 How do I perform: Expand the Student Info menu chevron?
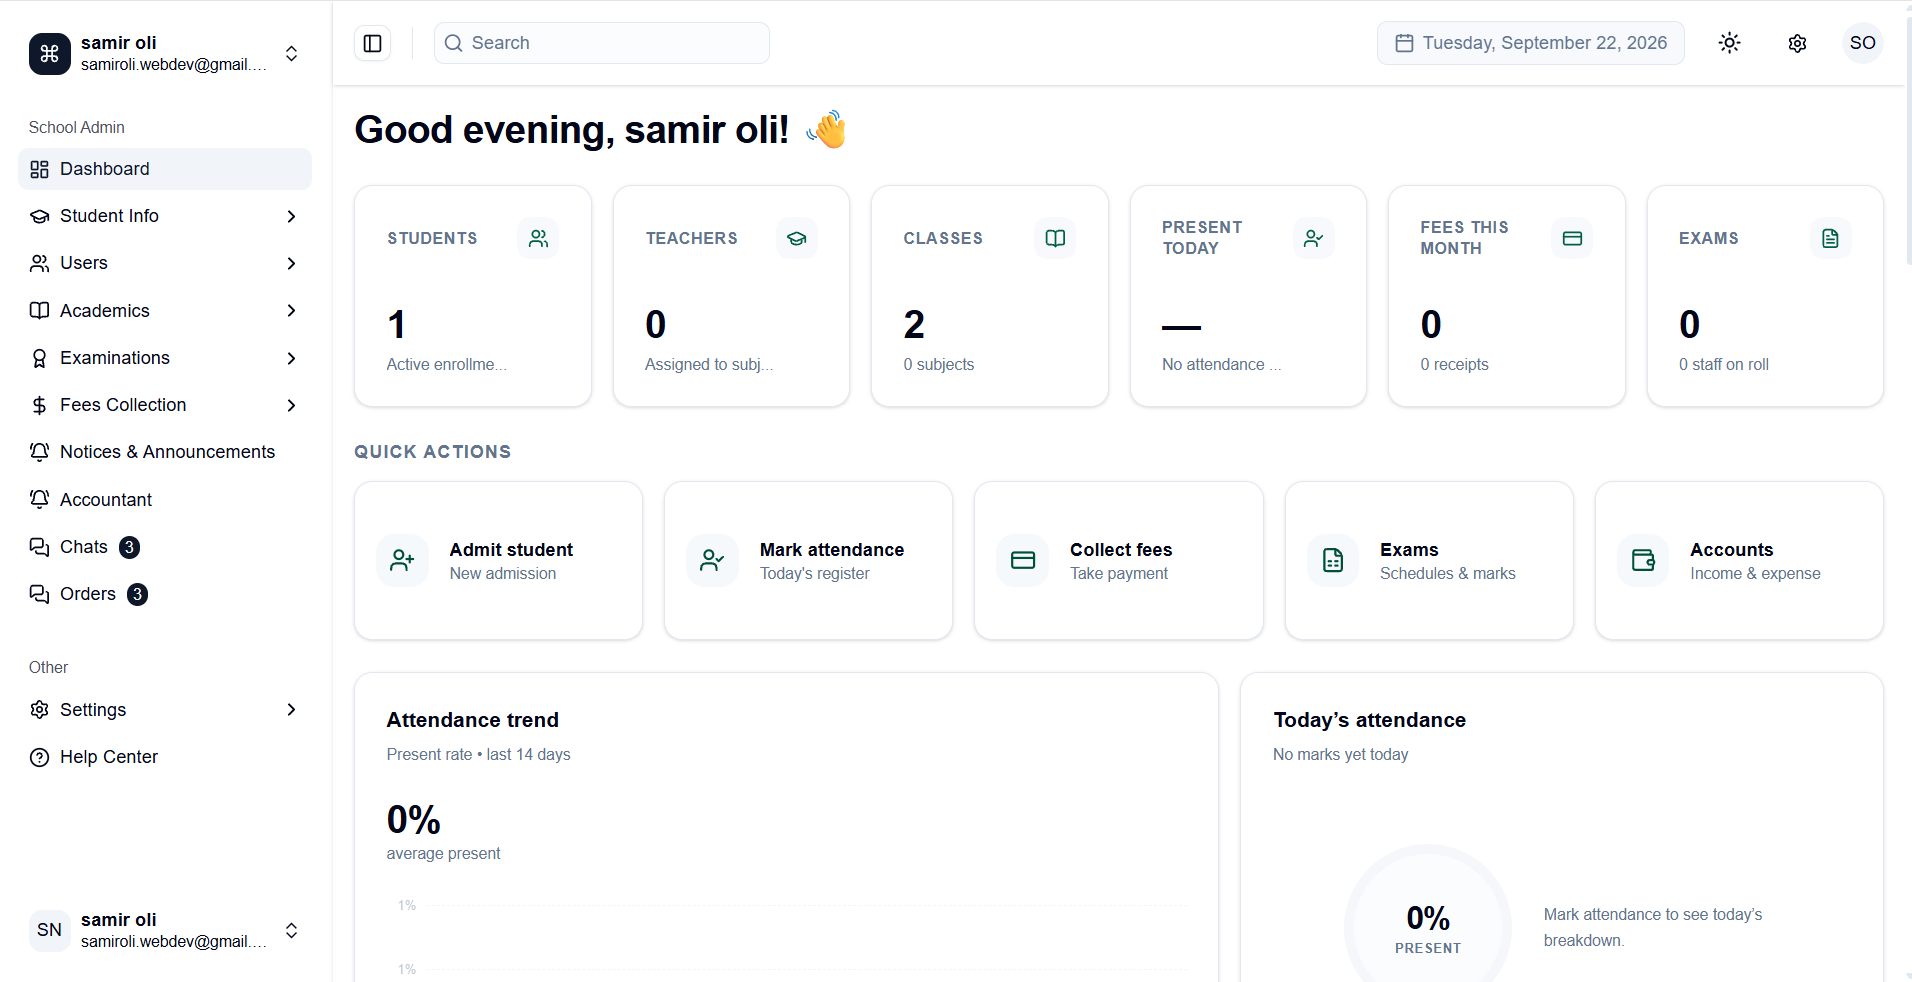(291, 216)
